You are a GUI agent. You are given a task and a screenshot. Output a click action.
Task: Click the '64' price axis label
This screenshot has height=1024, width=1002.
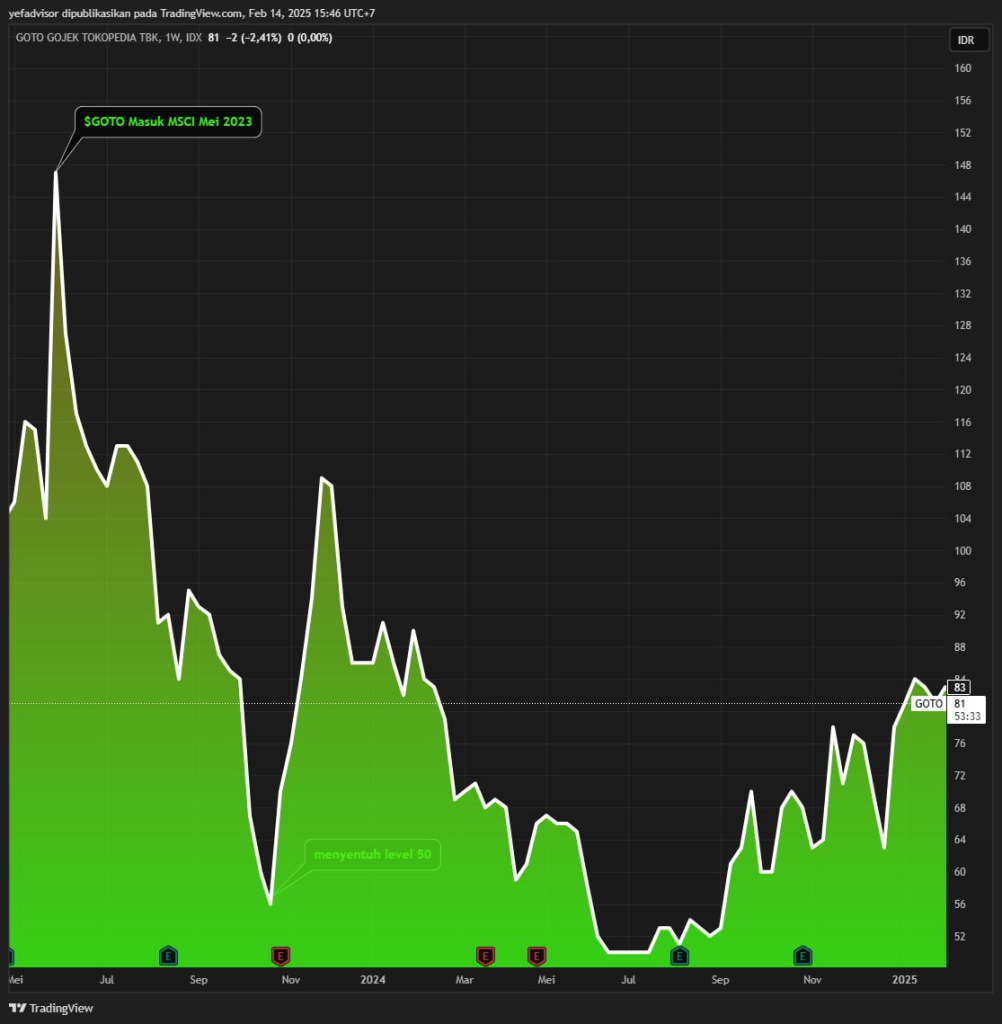click(x=960, y=840)
